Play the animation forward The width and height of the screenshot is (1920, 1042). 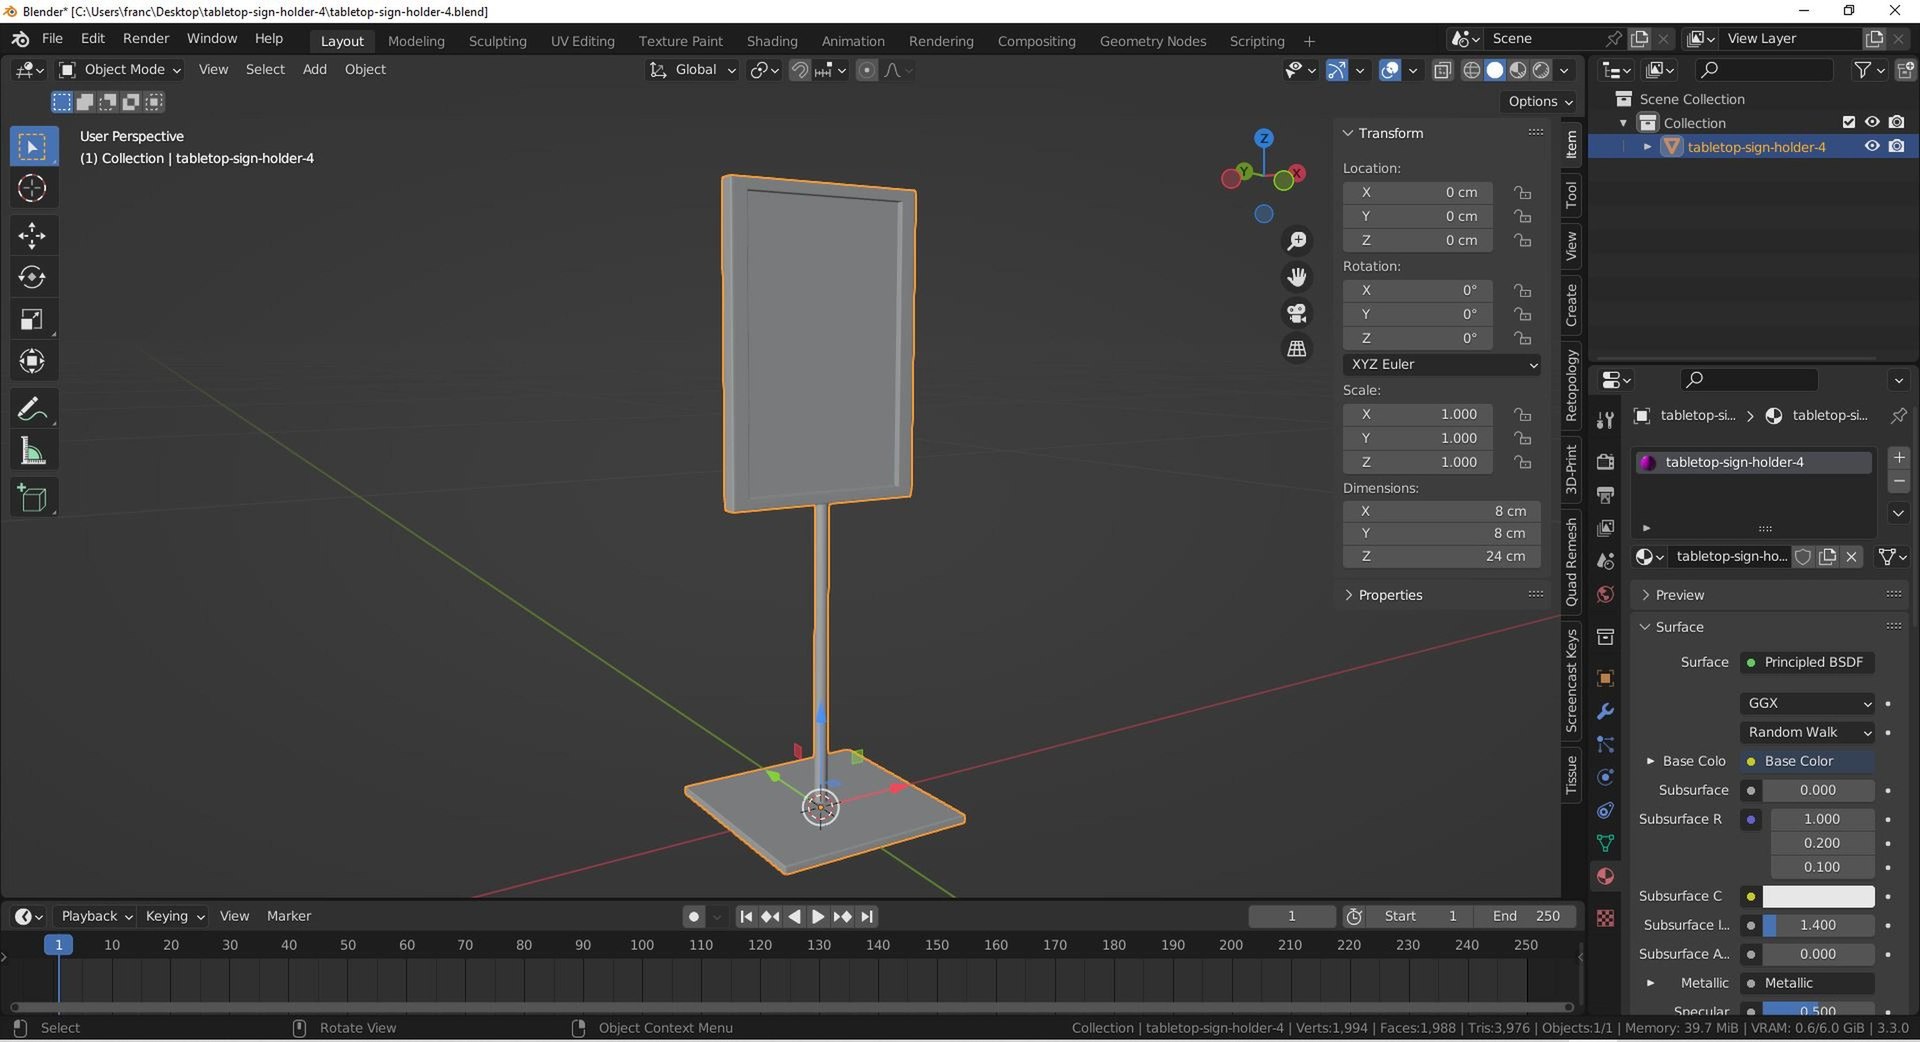pos(818,916)
